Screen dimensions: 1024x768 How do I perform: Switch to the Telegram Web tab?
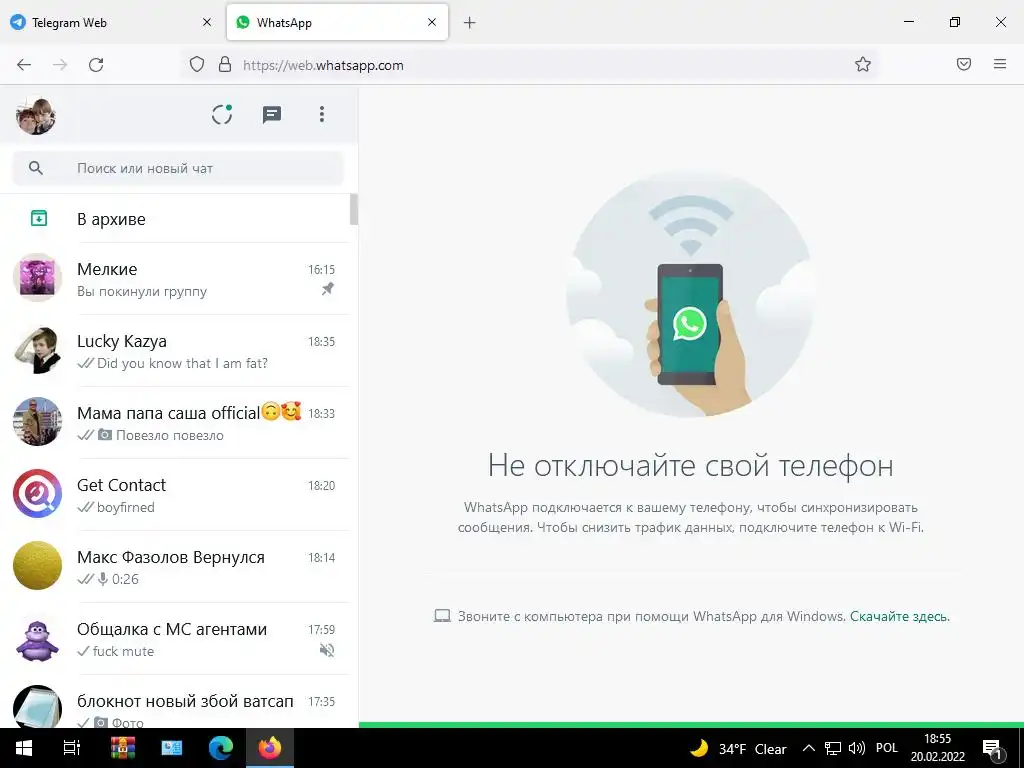111,22
